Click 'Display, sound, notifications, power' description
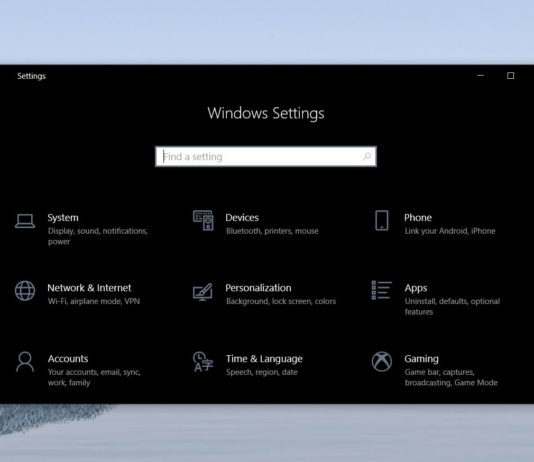 click(x=98, y=236)
